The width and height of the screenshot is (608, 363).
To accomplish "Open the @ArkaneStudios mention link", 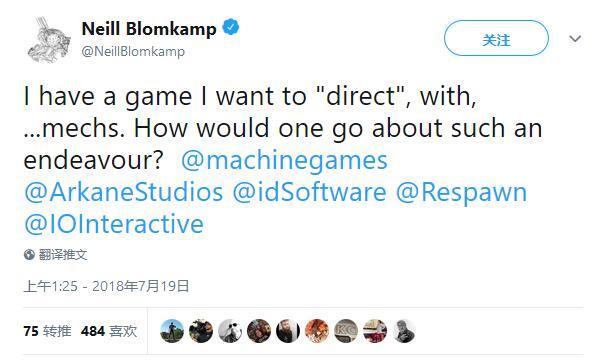I will 123,192.
